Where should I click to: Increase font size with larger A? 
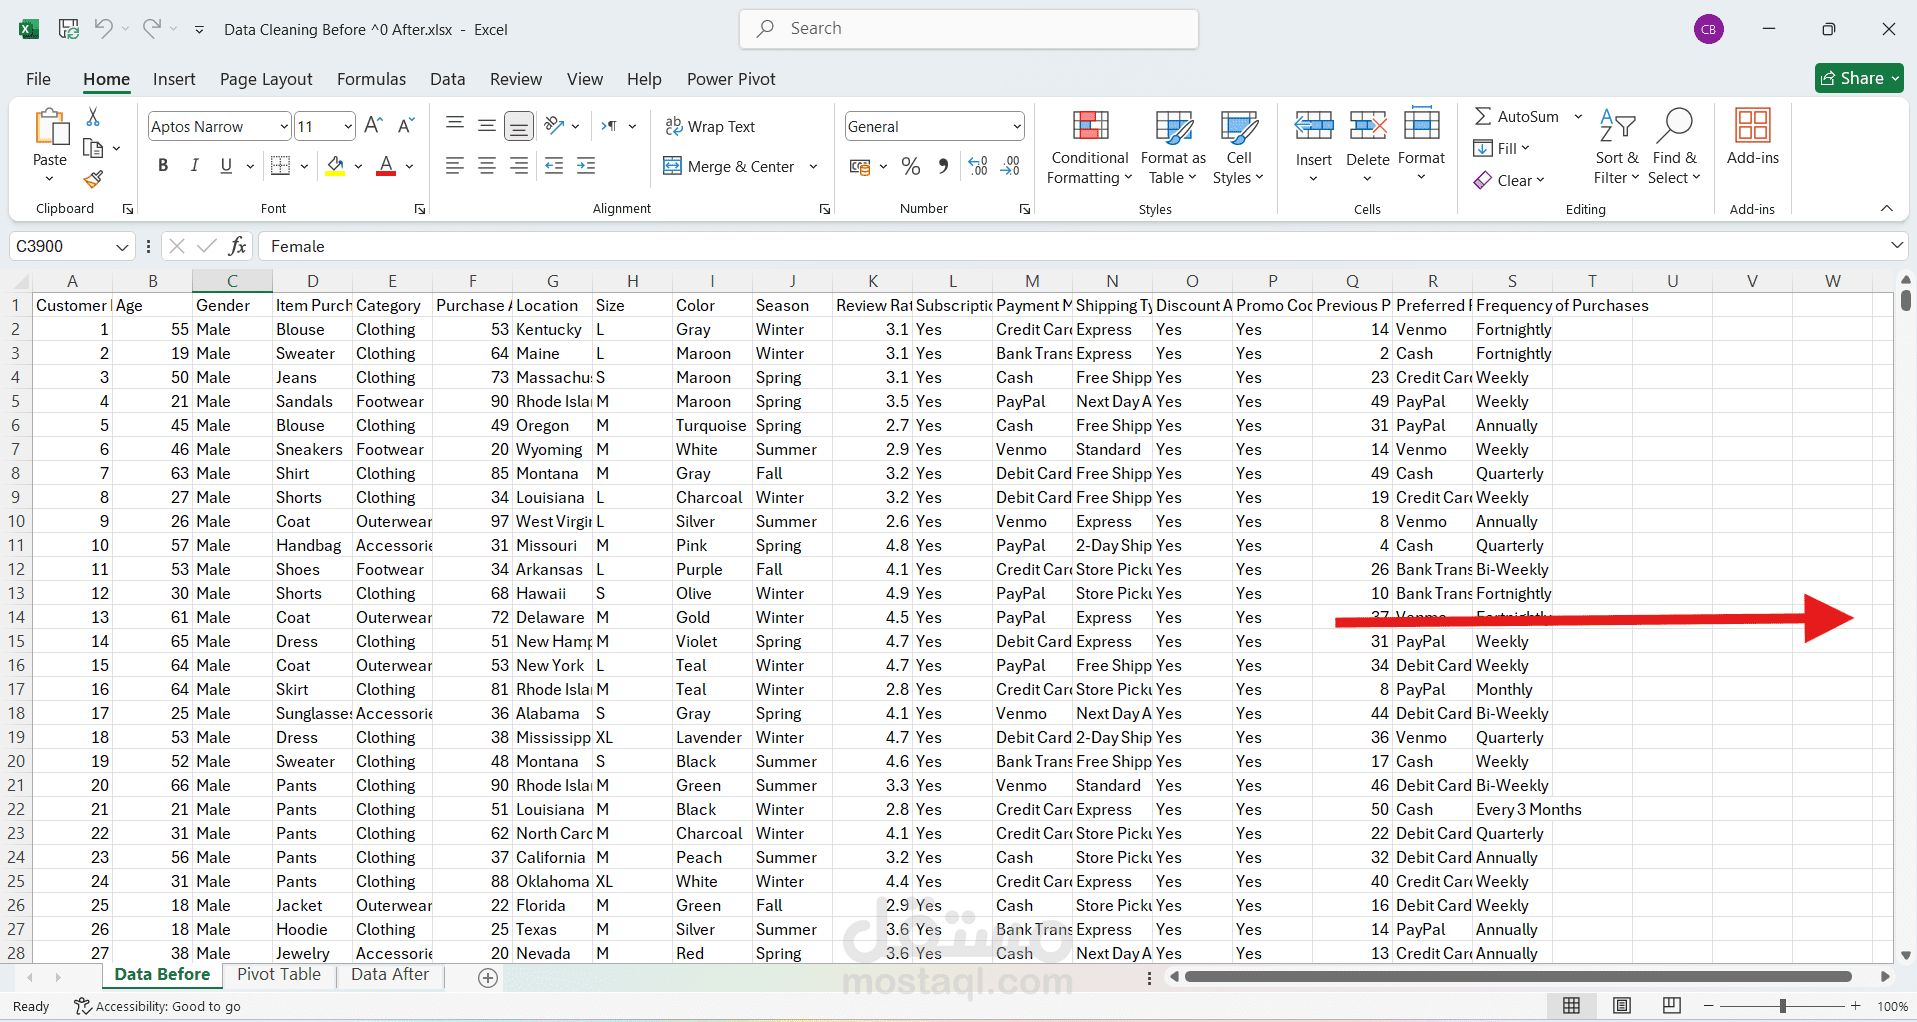(x=373, y=126)
